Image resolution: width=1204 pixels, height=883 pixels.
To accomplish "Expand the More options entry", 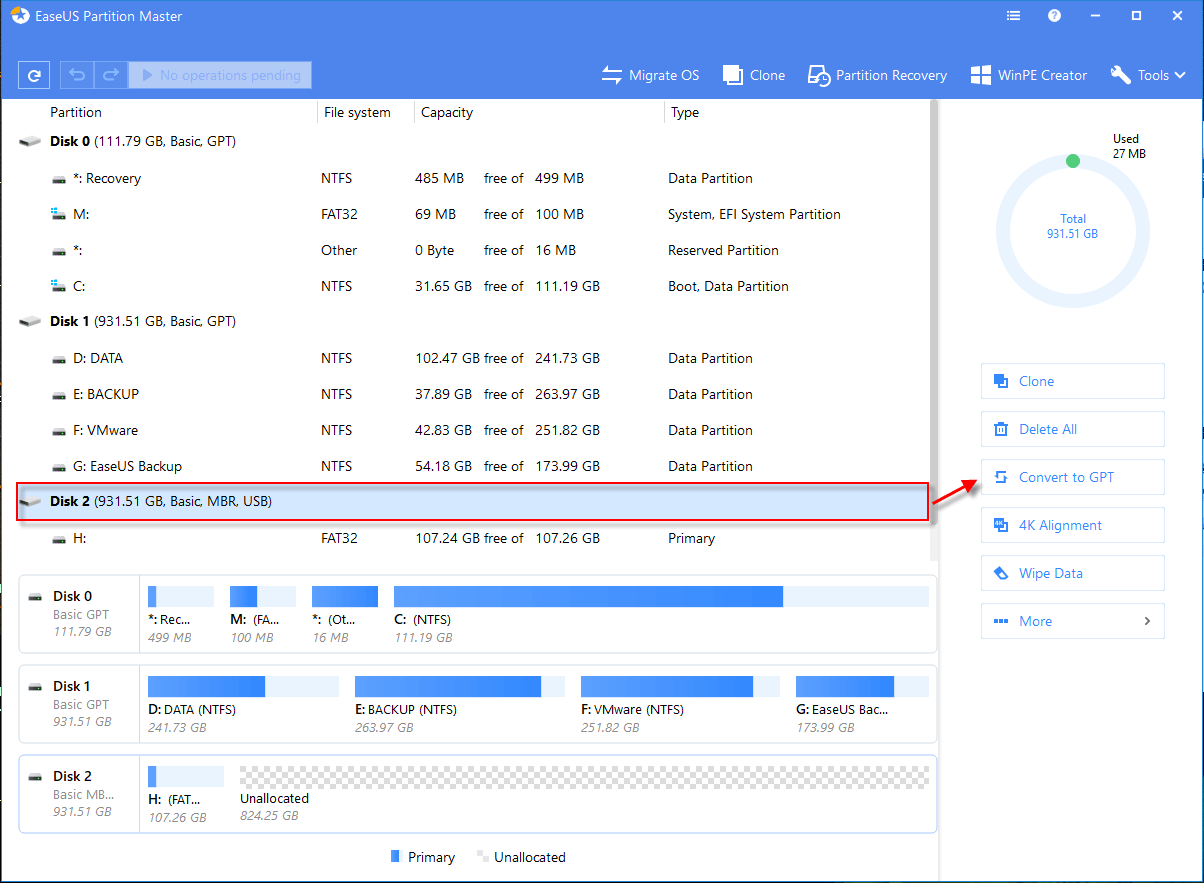I will point(1073,621).
